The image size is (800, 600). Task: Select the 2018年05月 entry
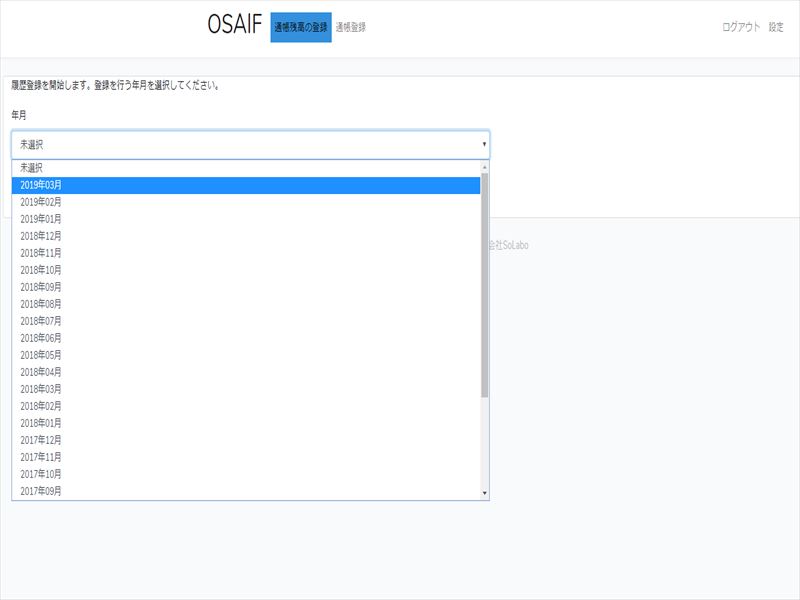(246, 355)
